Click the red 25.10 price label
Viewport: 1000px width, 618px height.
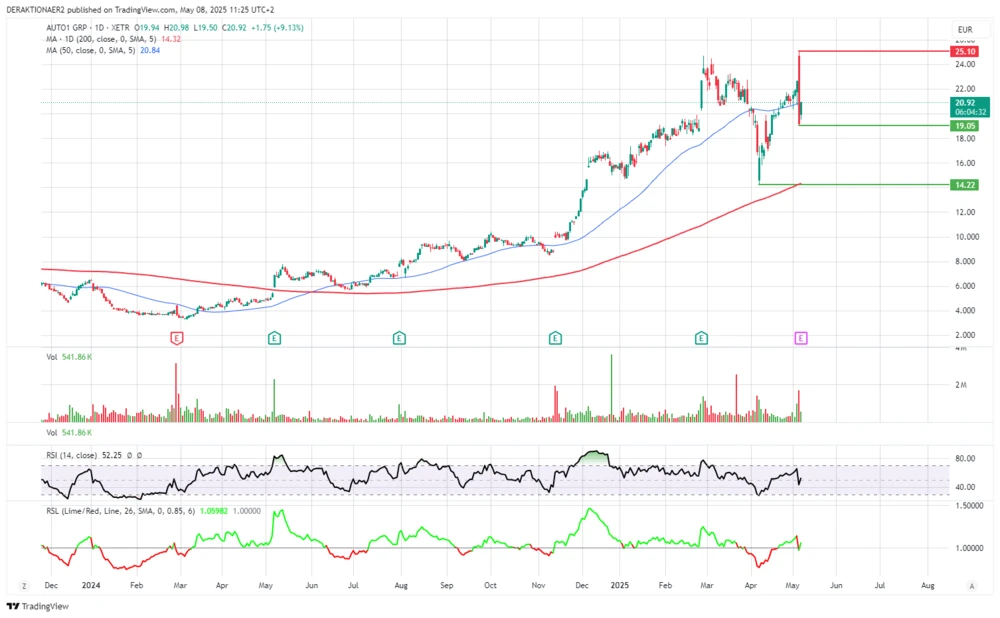pyautogui.click(x=965, y=51)
